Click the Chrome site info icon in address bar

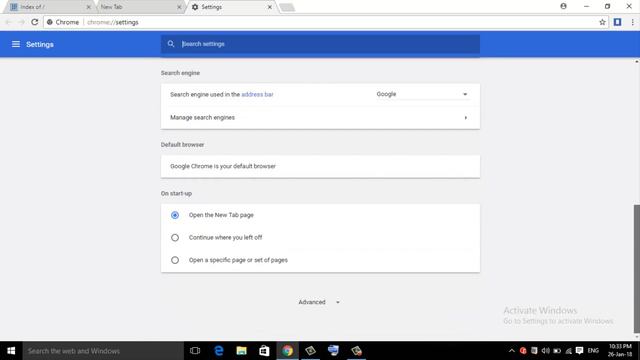coord(50,22)
